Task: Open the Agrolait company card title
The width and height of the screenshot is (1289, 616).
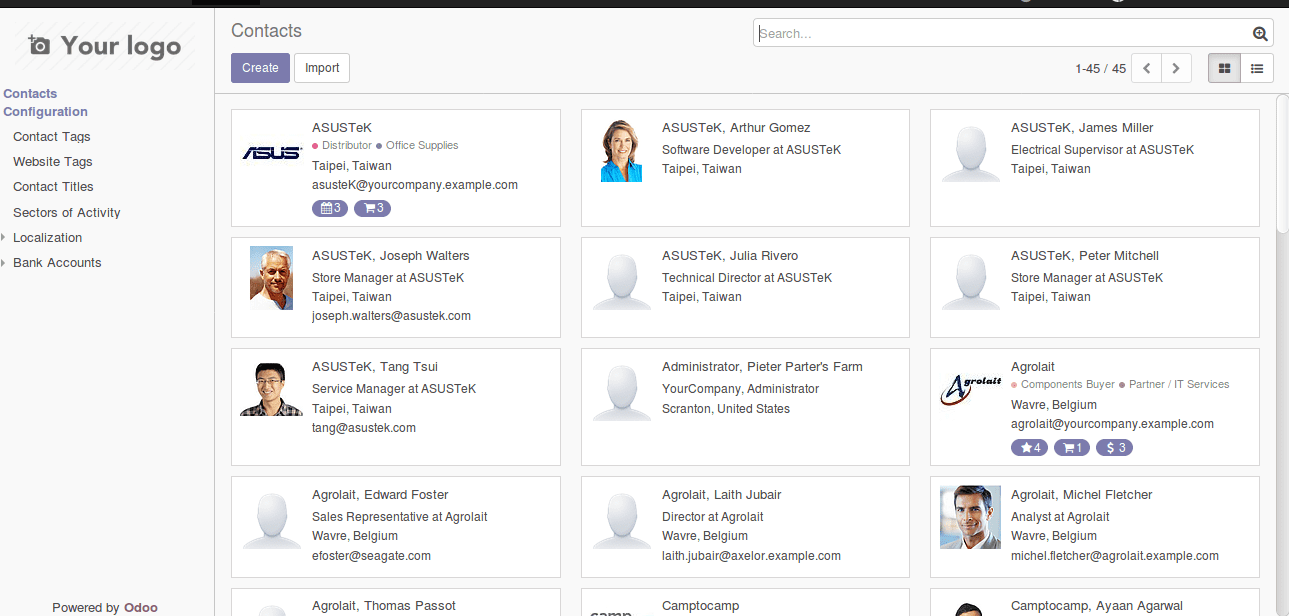Action: tap(1033, 367)
